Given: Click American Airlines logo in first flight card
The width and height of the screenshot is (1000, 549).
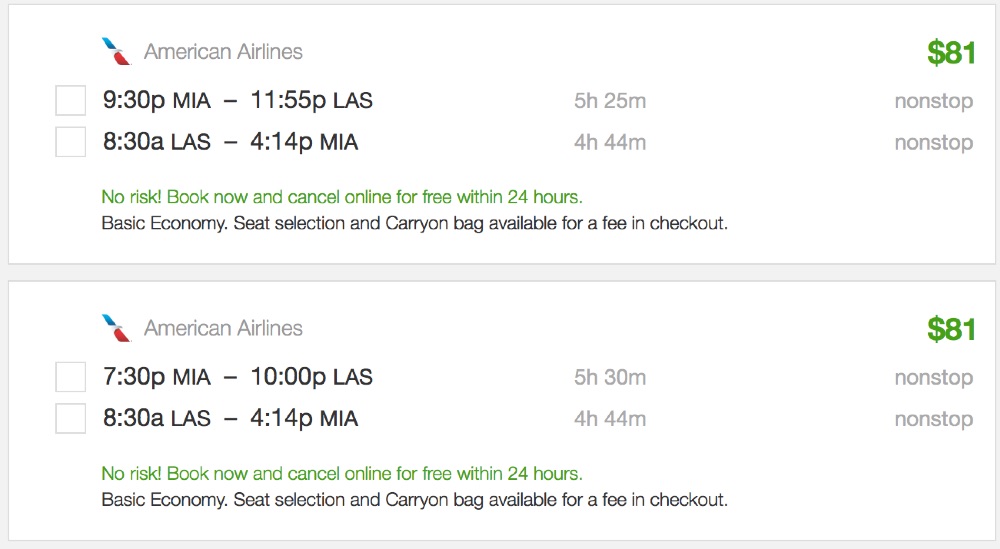Looking at the screenshot, I should coord(116,51).
